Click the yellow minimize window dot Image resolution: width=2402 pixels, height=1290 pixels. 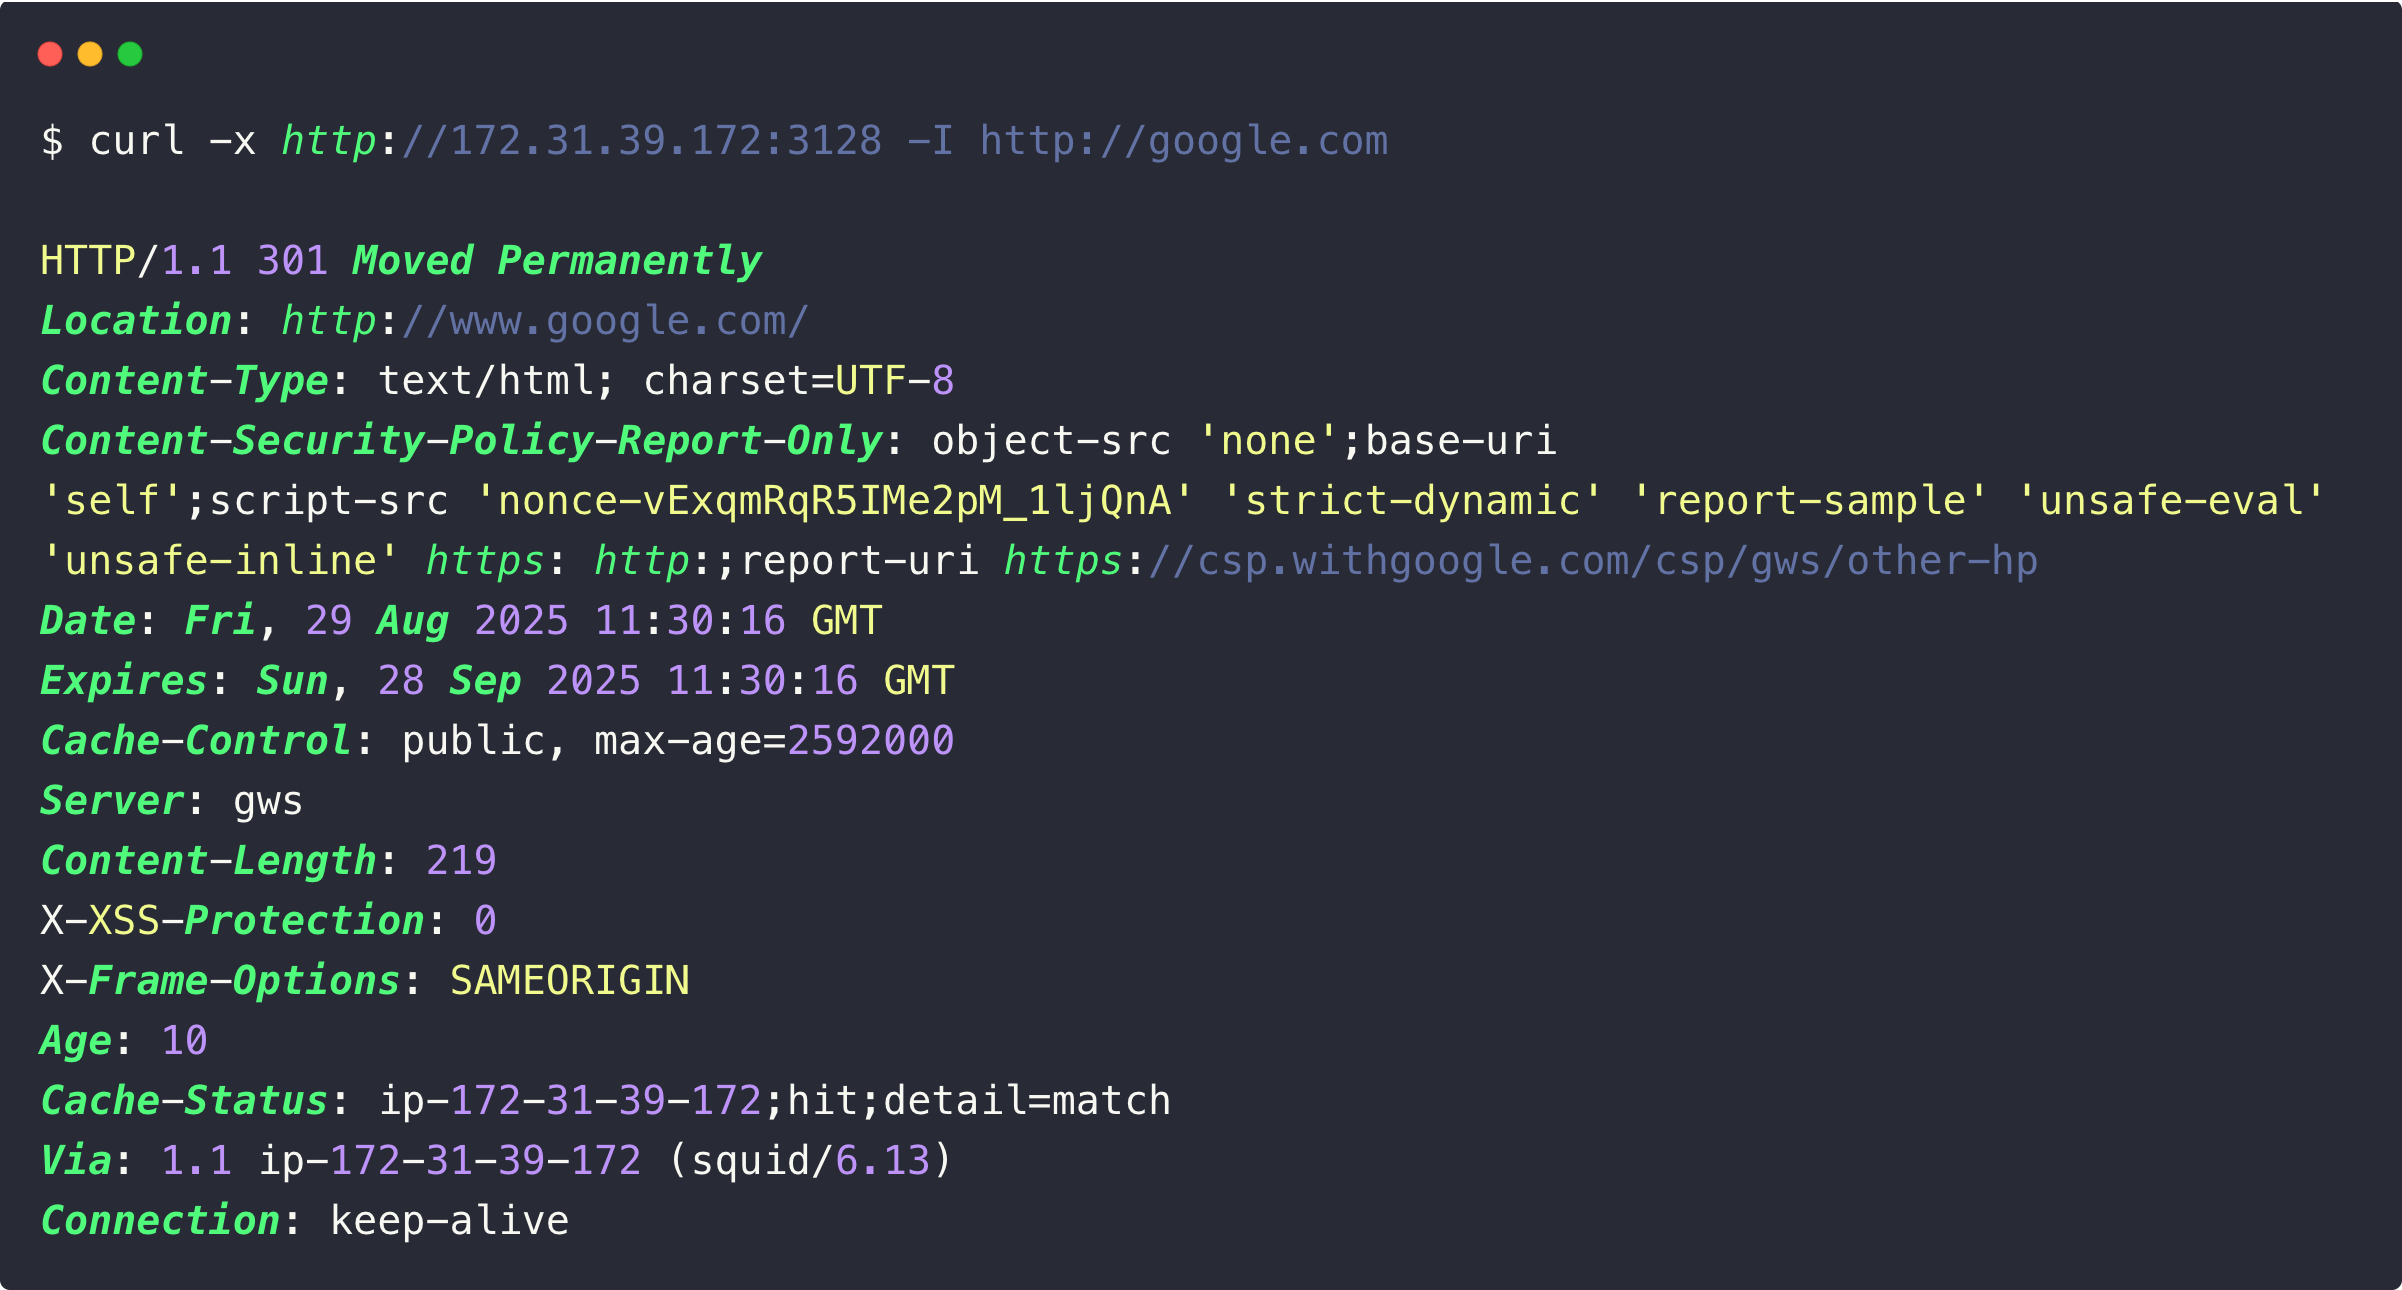(90, 54)
